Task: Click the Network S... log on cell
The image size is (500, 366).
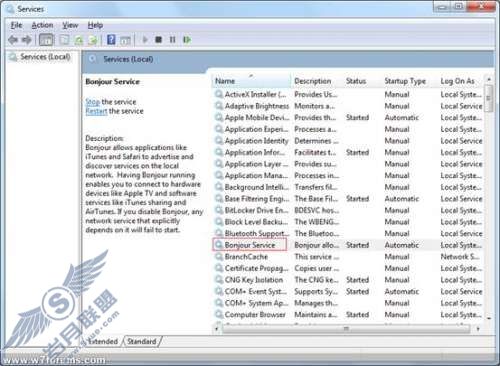Action: (460, 257)
